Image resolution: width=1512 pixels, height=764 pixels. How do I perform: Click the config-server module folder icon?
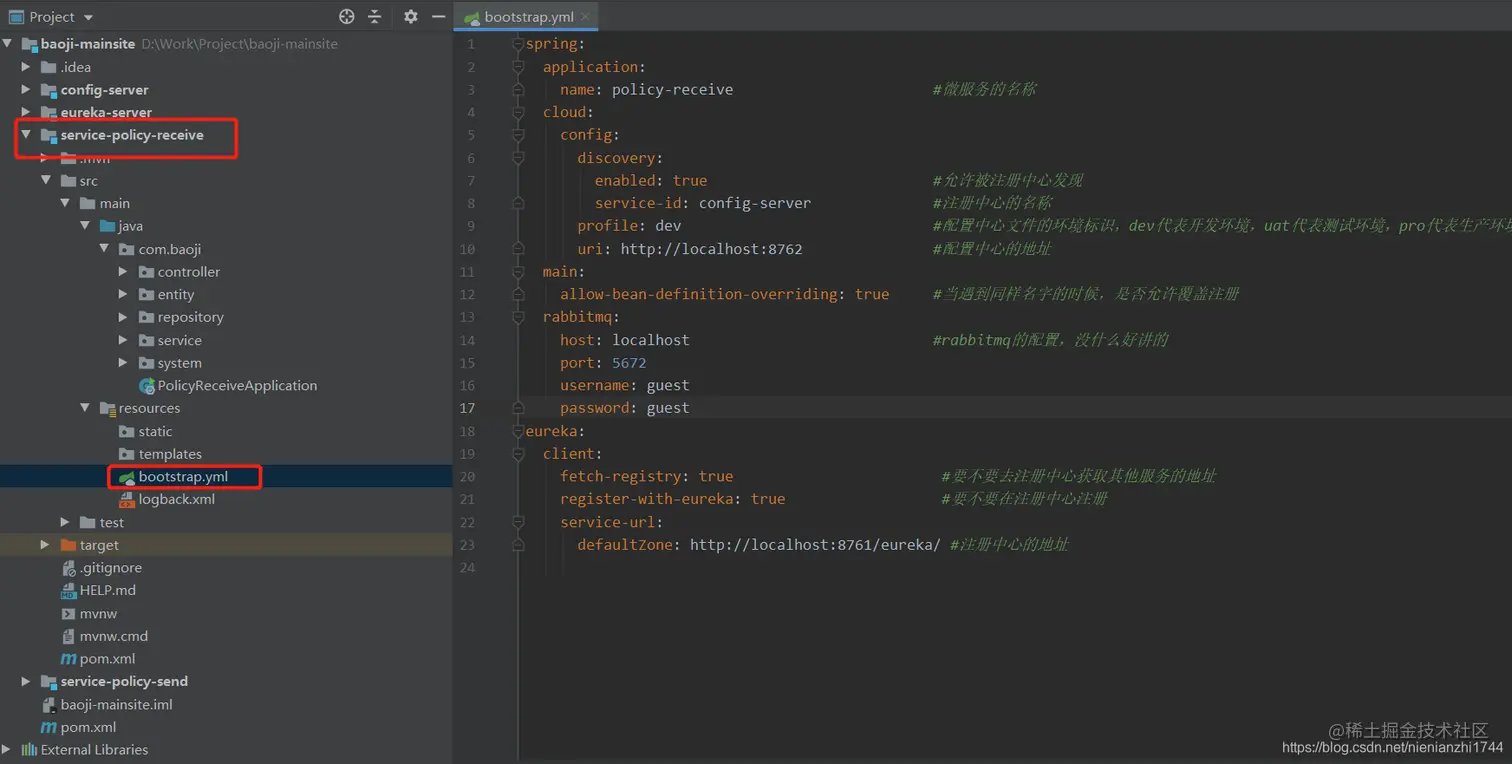pyautogui.click(x=48, y=90)
